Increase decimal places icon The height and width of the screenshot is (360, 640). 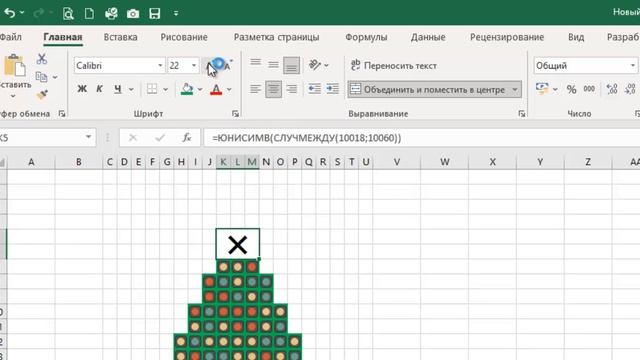tap(612, 89)
